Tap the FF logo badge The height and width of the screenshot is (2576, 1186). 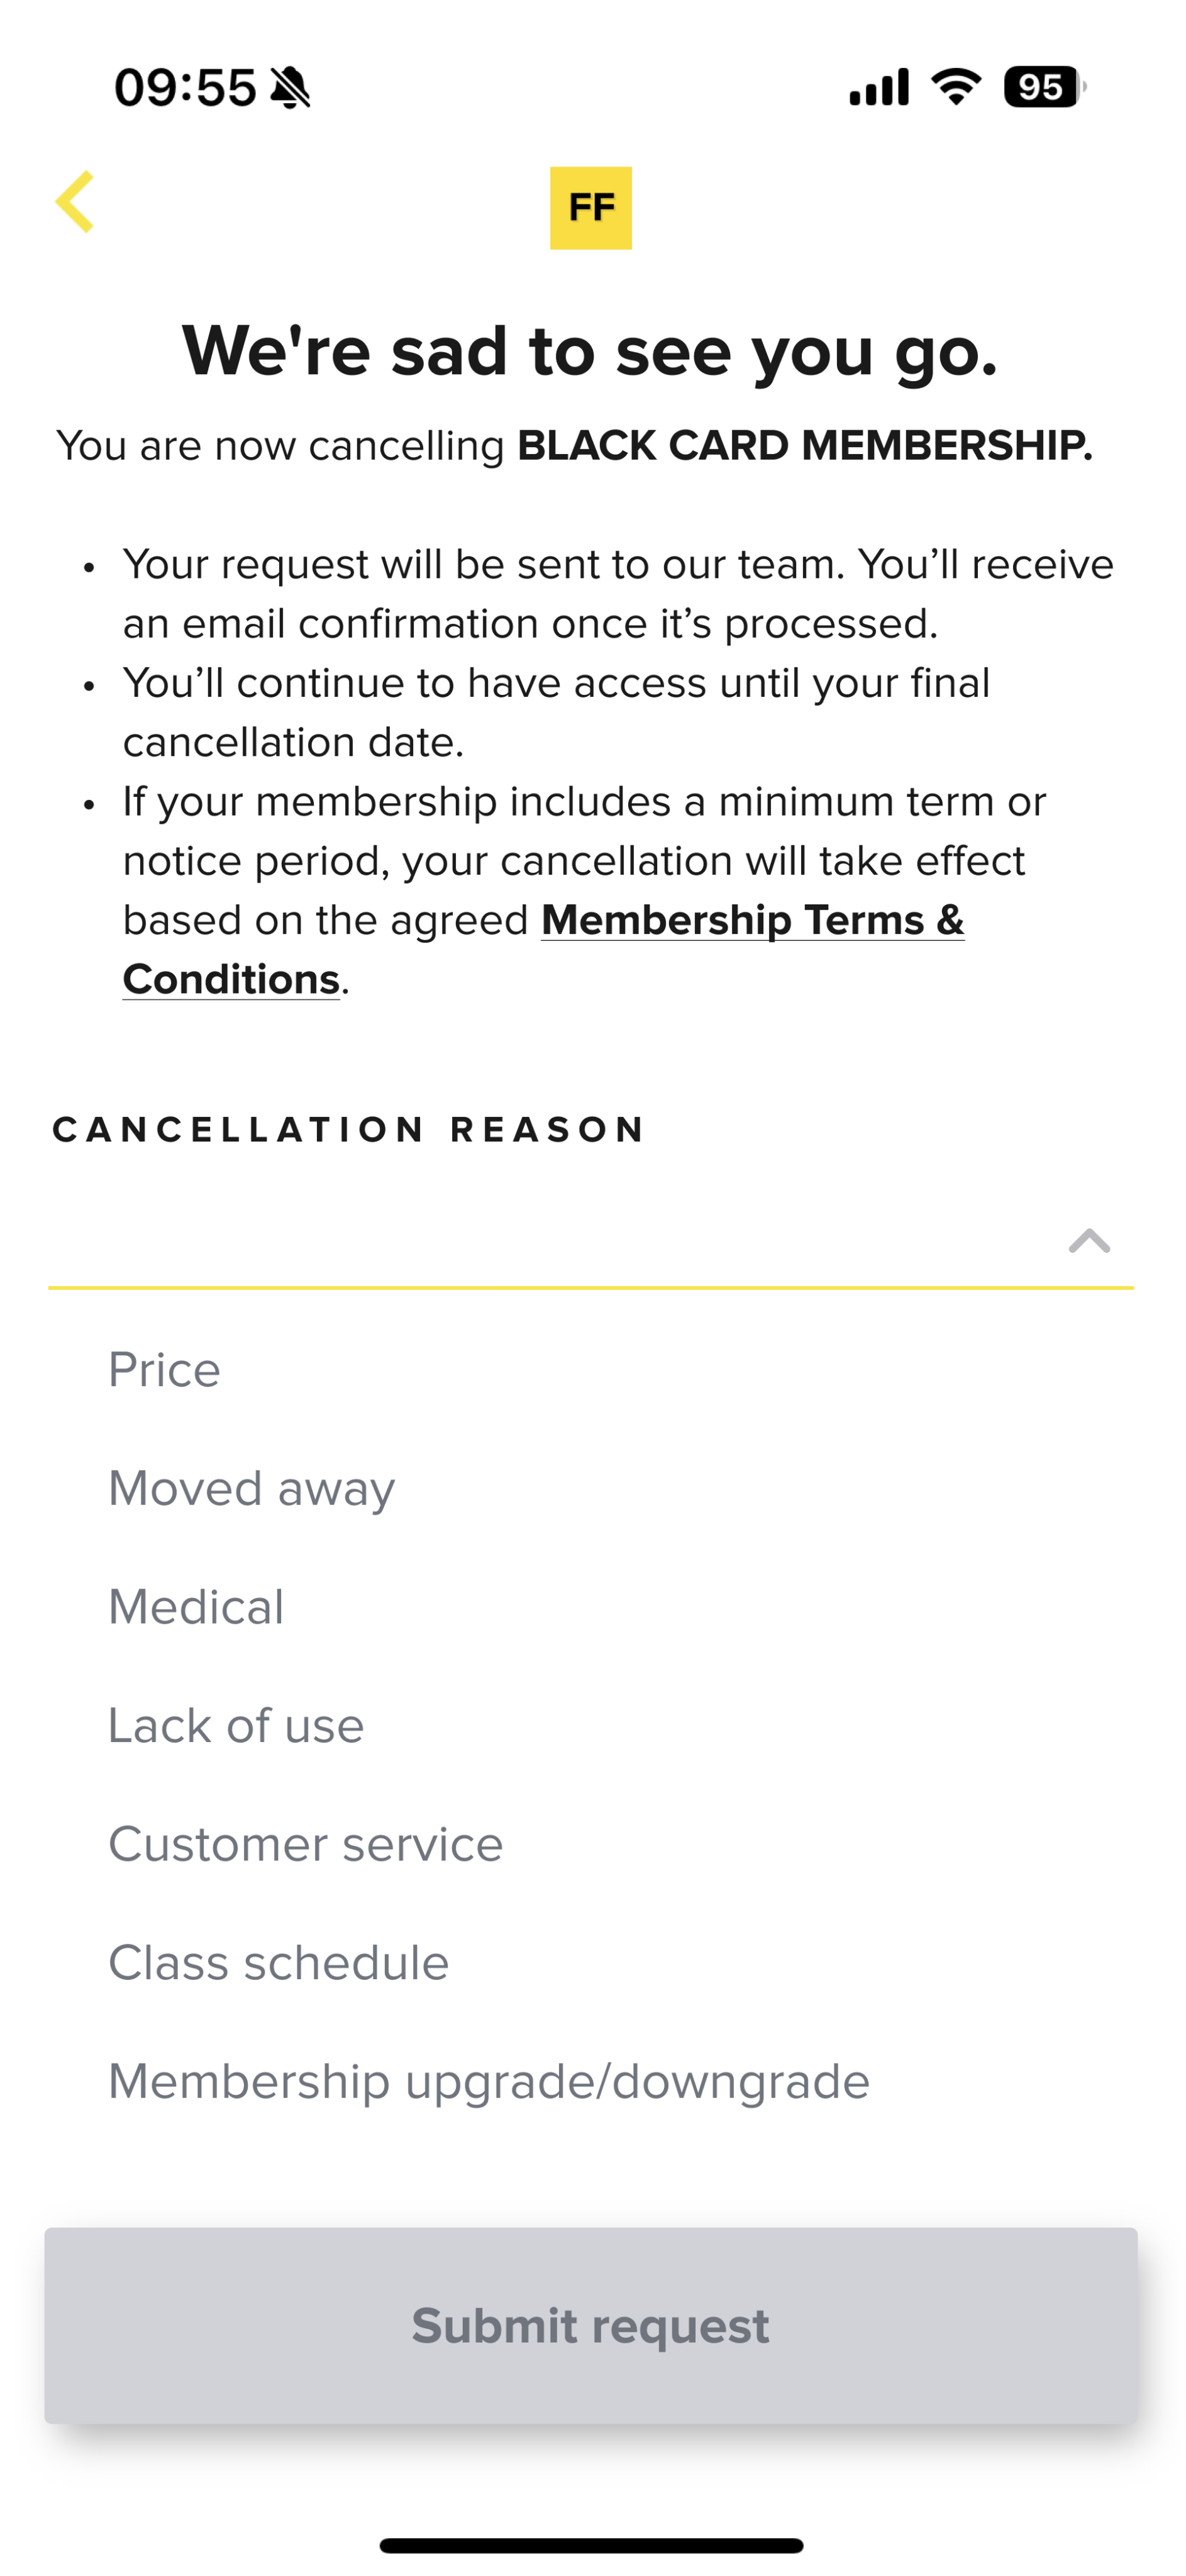591,208
